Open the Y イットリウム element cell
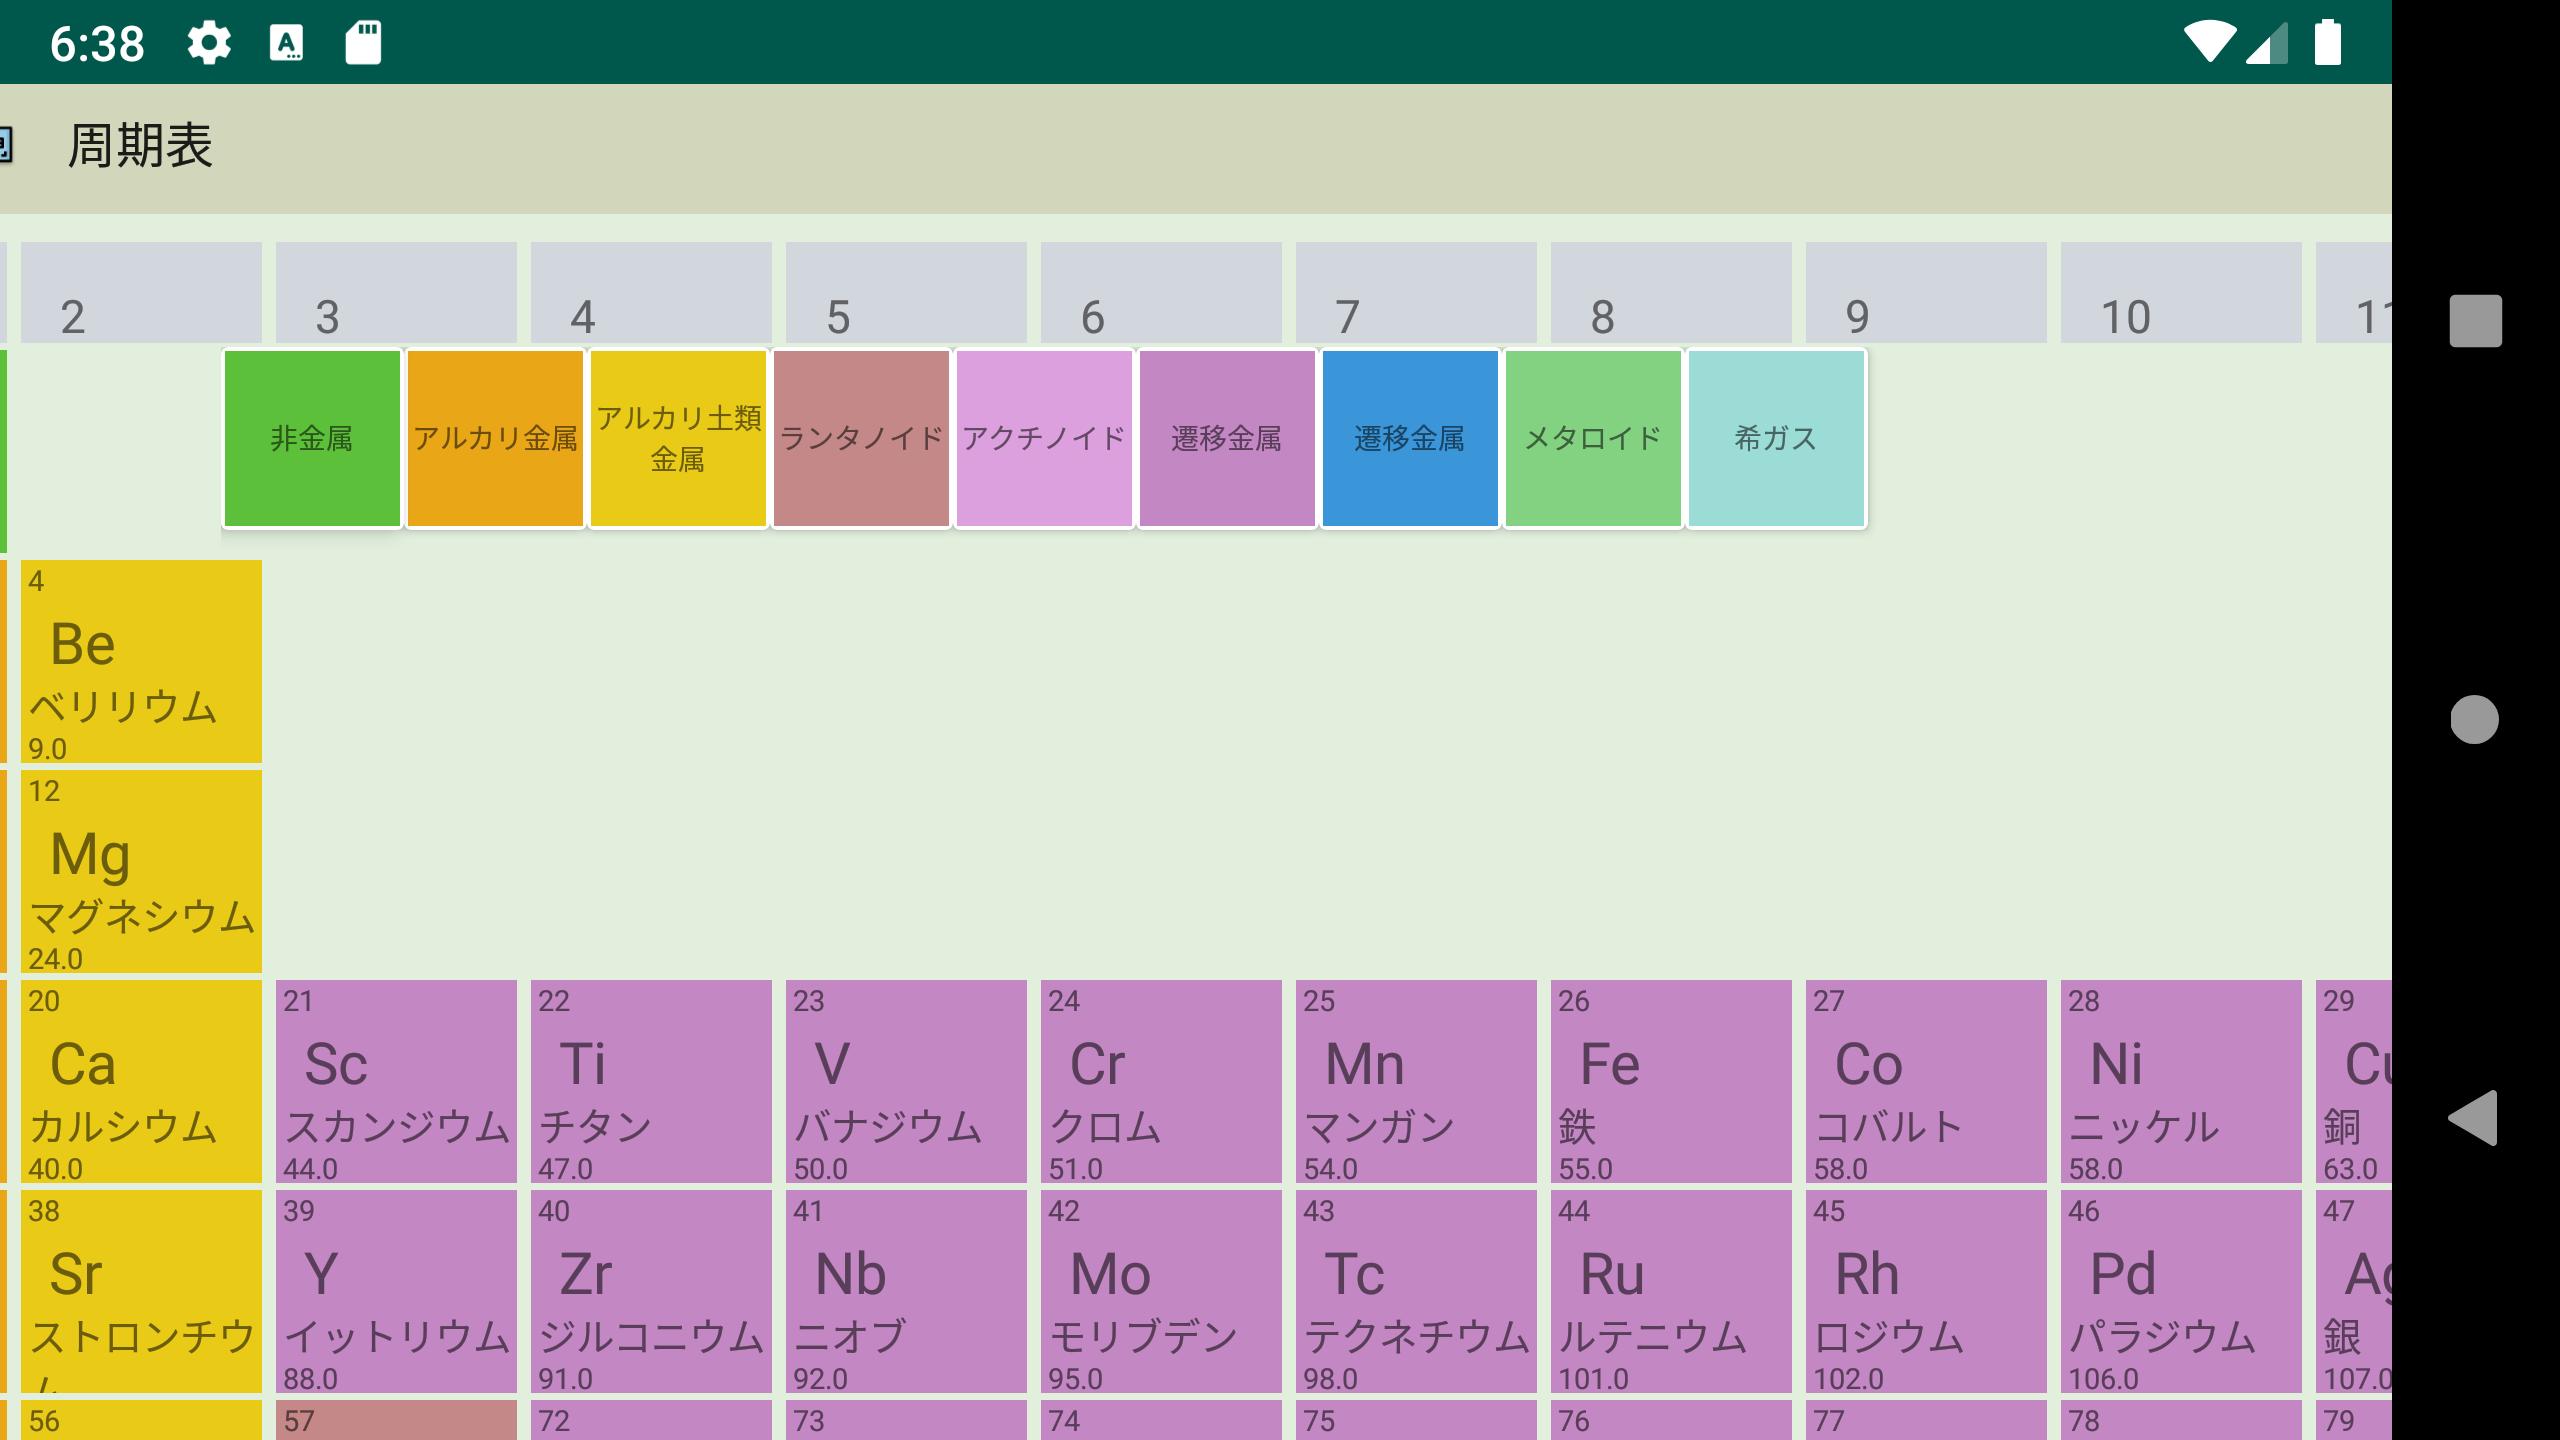2560x1440 pixels. 396,1291
